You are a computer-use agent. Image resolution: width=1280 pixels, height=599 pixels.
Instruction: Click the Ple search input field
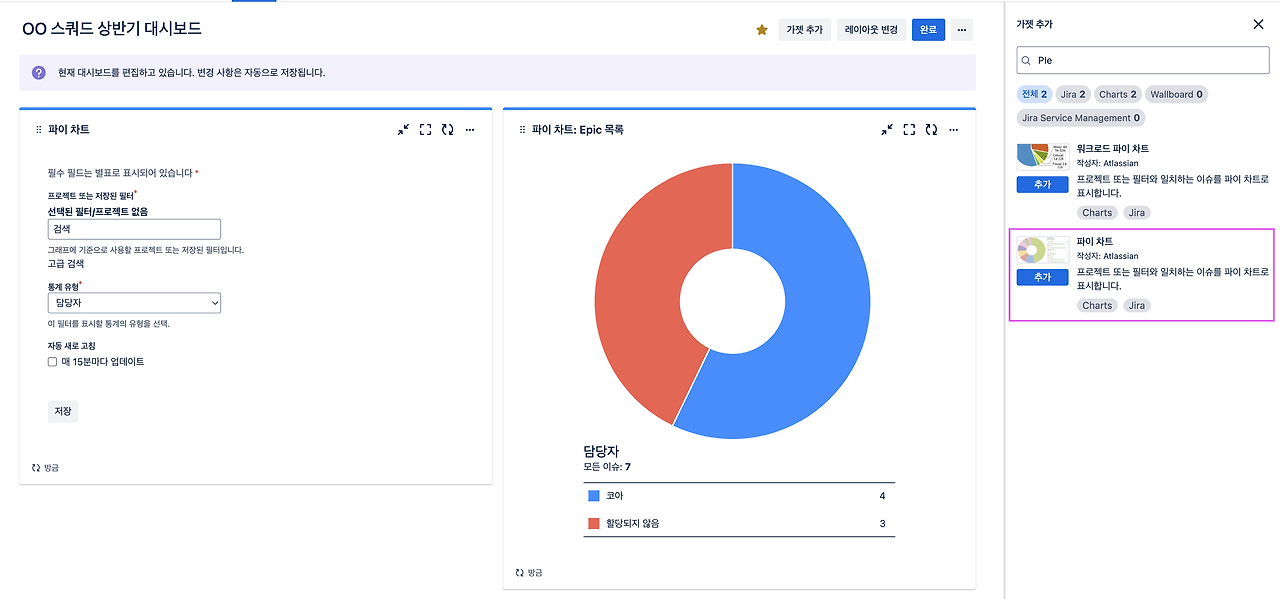click(x=1142, y=60)
